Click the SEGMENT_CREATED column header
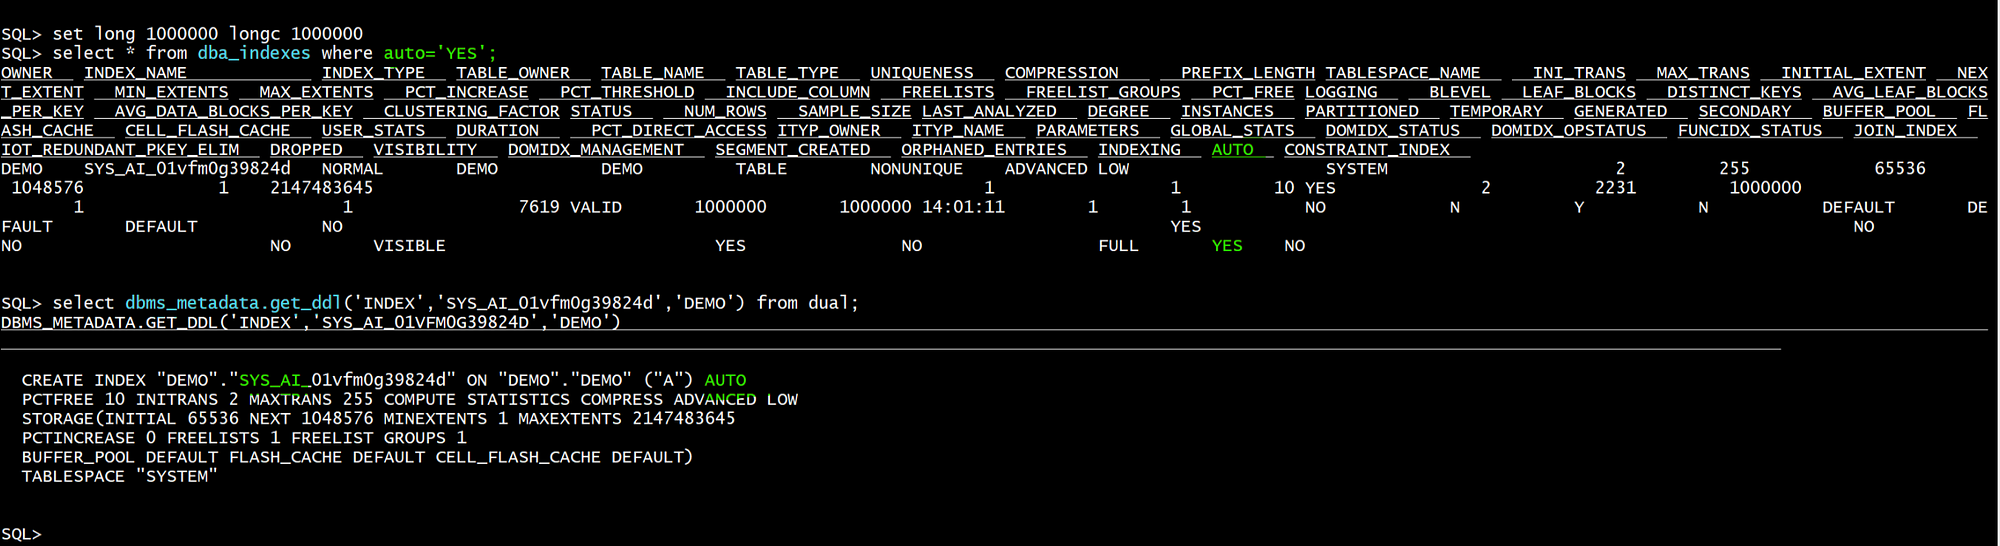Screen dimensions: 2000x546 pyautogui.click(x=793, y=149)
